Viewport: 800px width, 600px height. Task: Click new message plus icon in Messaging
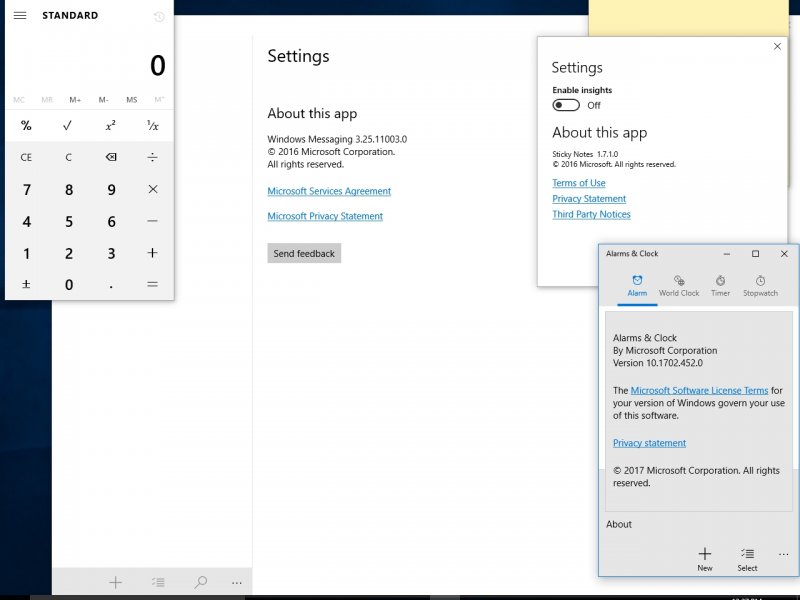(115, 582)
